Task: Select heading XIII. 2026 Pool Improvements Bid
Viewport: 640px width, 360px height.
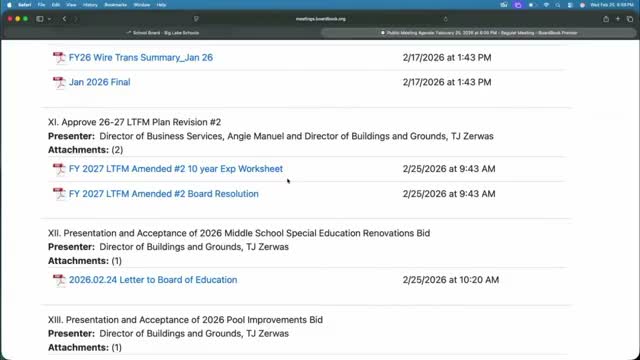Action: [185, 320]
